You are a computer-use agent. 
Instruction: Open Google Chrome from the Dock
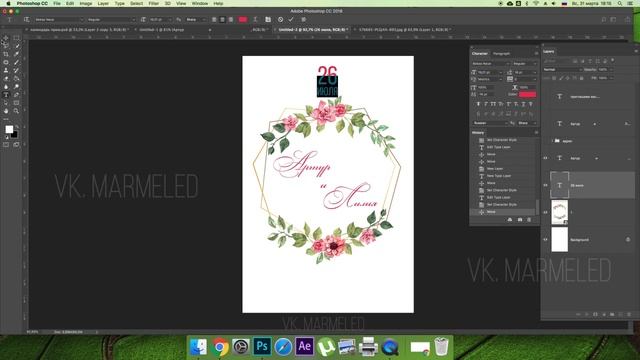(220, 347)
